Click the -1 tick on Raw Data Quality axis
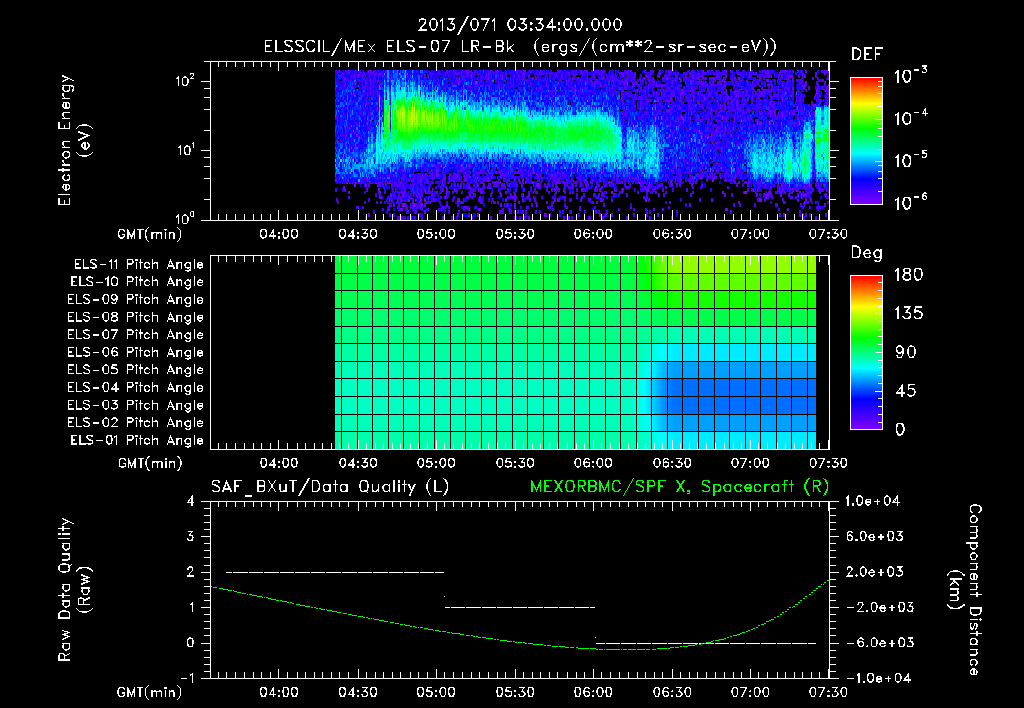Image resolution: width=1024 pixels, height=708 pixels. [x=187, y=678]
